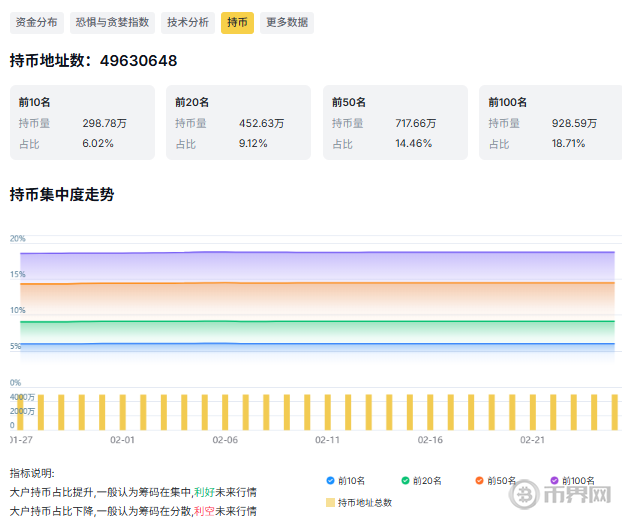
Task: Click the 02-16 date axis label
Action: pyautogui.click(x=430, y=440)
